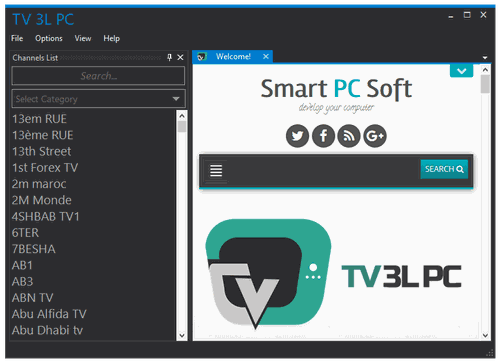Image resolution: width=500 pixels, height=363 pixels.
Task: Open the File menu
Action: [x=17, y=38]
